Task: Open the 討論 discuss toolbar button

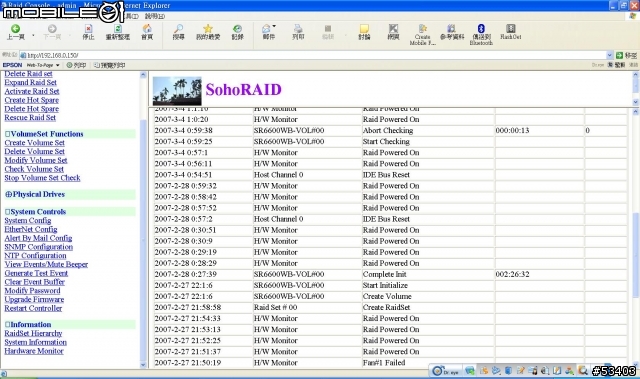Action: click(364, 32)
